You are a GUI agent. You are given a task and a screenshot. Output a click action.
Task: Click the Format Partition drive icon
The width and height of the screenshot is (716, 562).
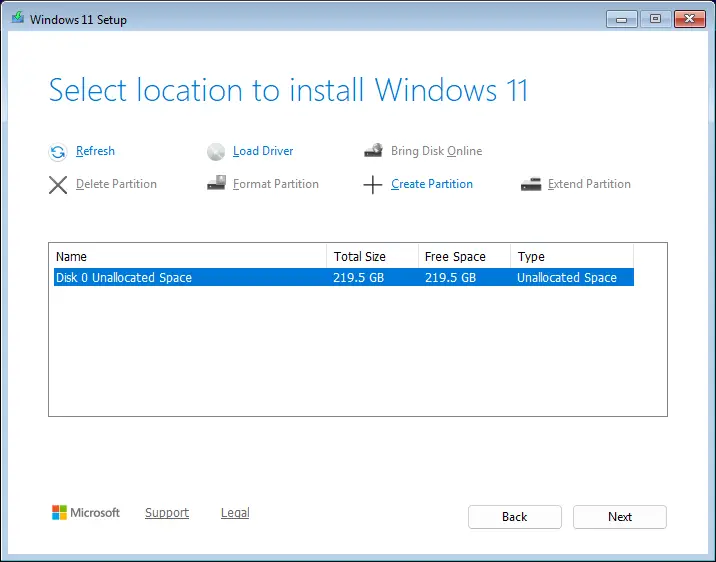coord(216,183)
